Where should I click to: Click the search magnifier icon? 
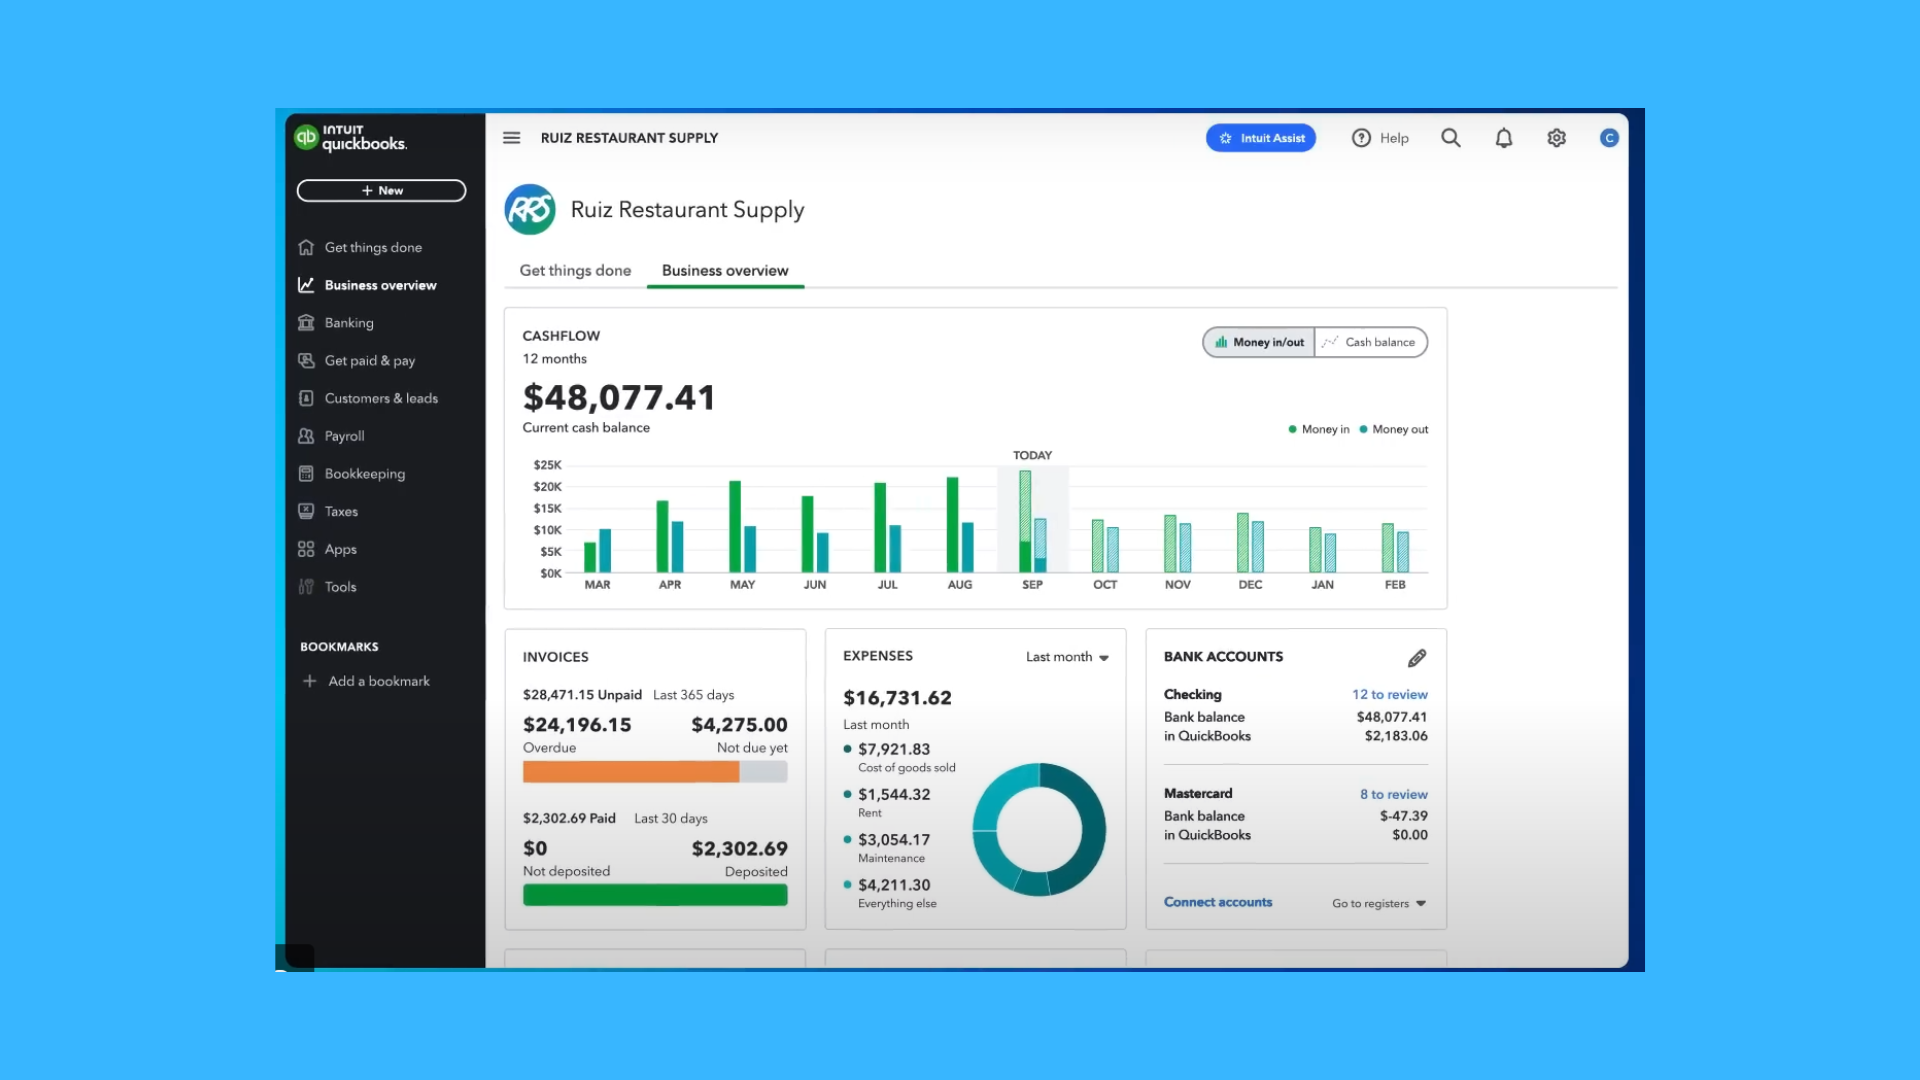pyautogui.click(x=1450, y=138)
